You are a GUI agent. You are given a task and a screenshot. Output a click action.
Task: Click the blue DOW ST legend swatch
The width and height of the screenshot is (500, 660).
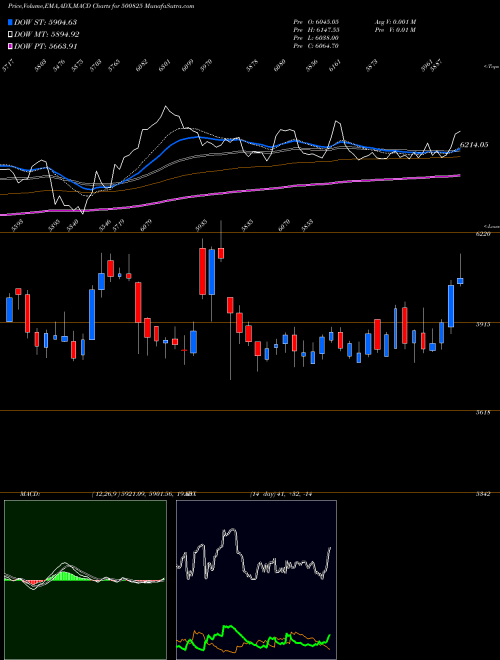pos(11,22)
